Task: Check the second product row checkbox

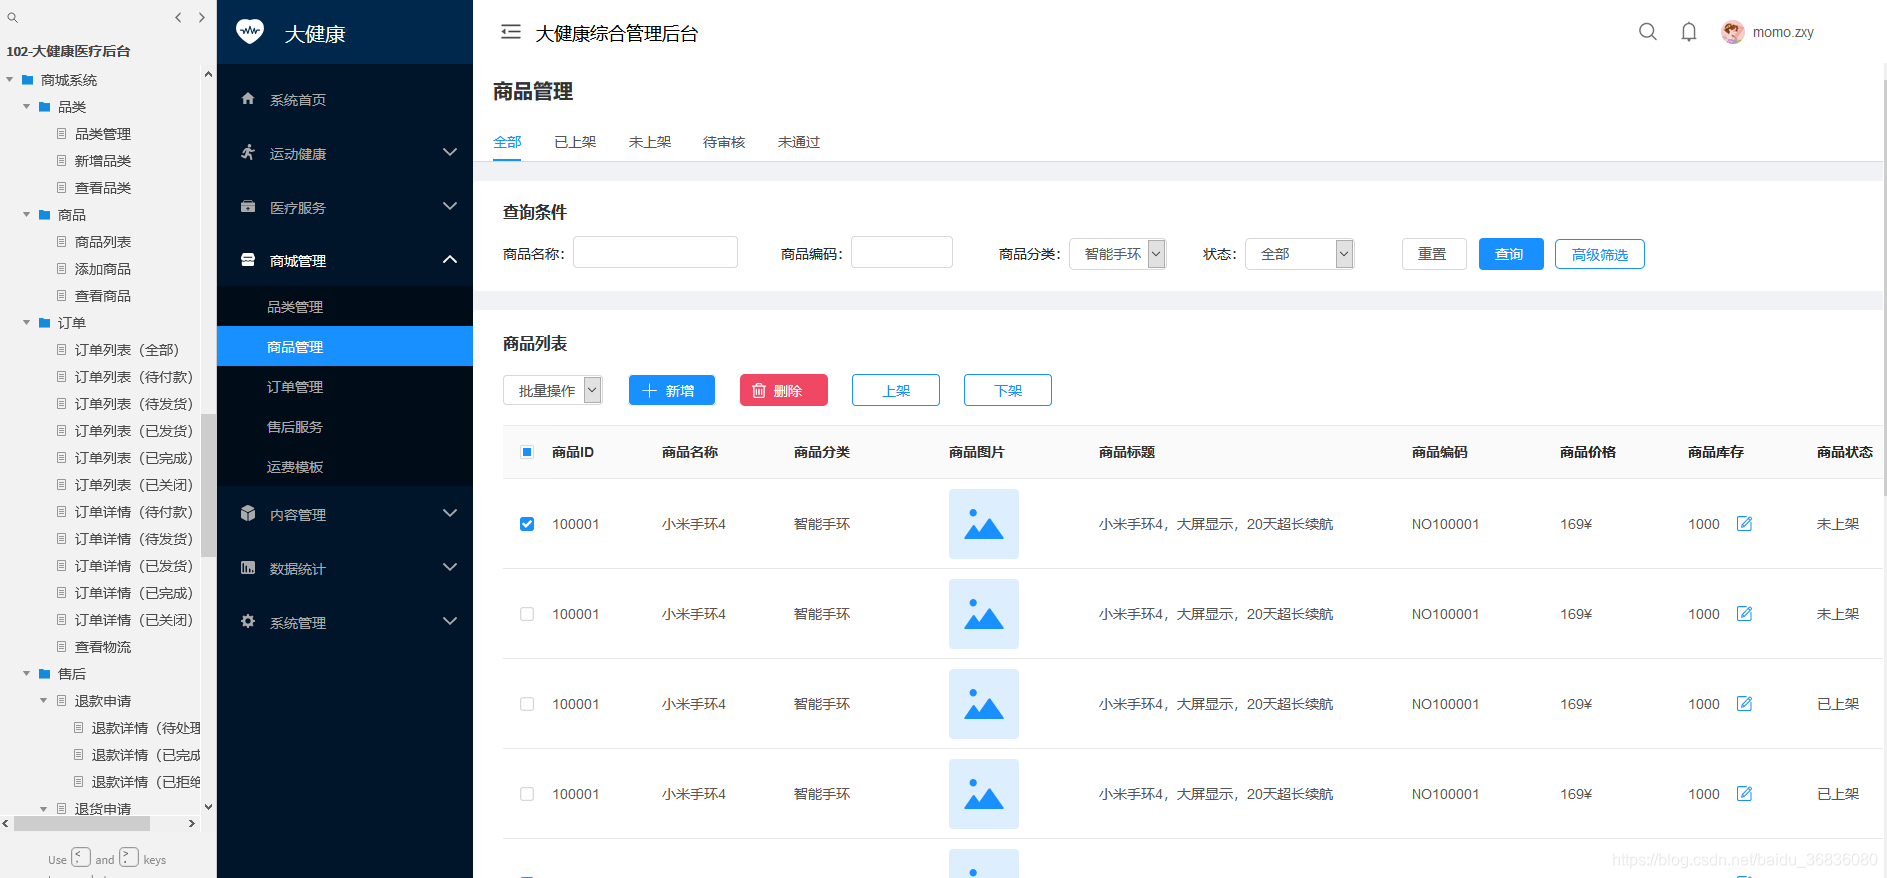Action: pos(527,614)
